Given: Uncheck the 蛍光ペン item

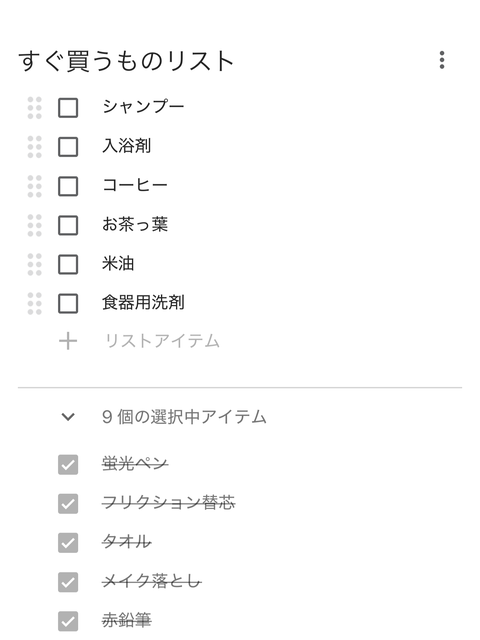Looking at the screenshot, I should click(x=68, y=464).
